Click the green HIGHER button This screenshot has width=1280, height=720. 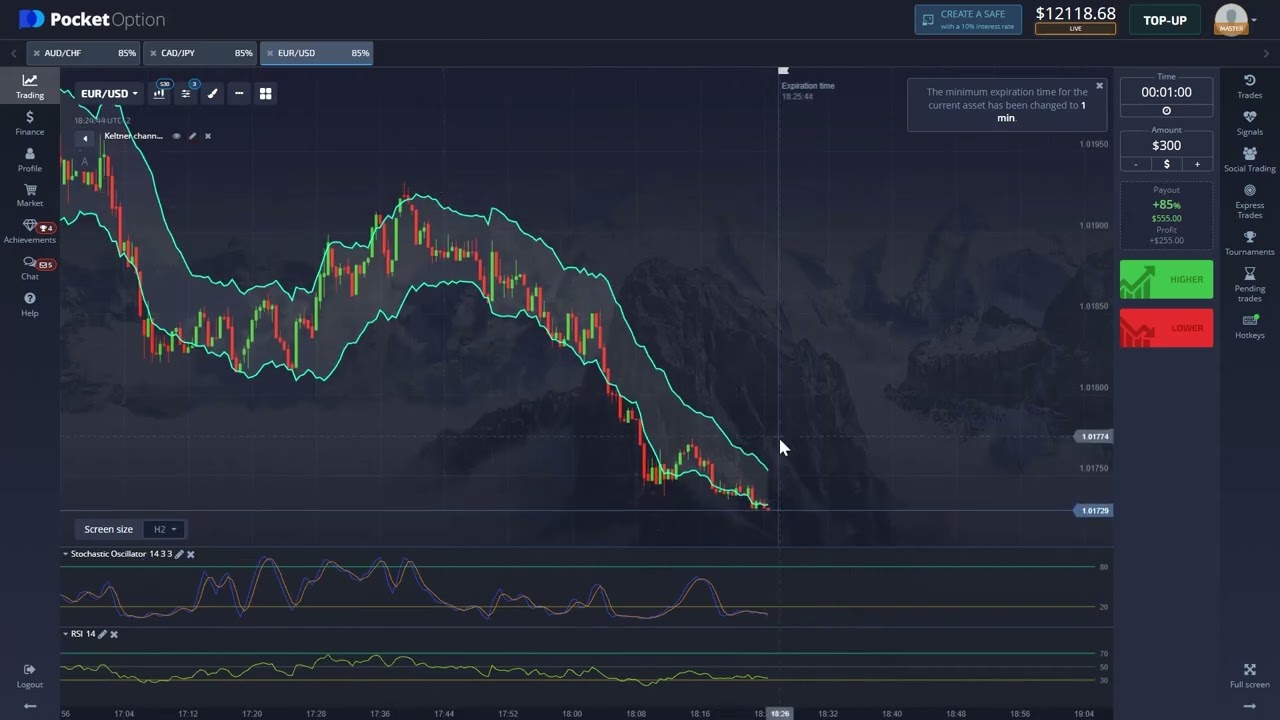(x=1166, y=279)
